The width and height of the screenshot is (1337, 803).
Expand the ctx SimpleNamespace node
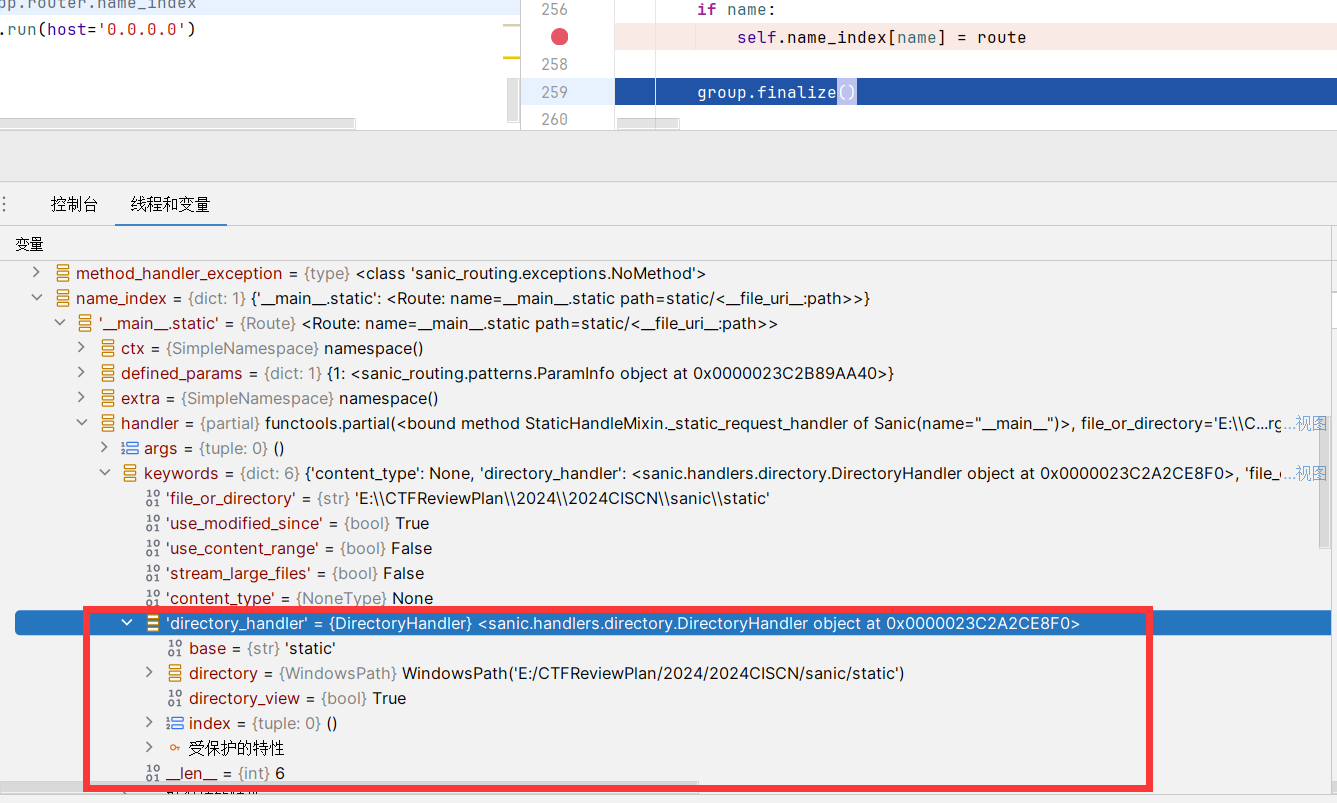(x=82, y=348)
